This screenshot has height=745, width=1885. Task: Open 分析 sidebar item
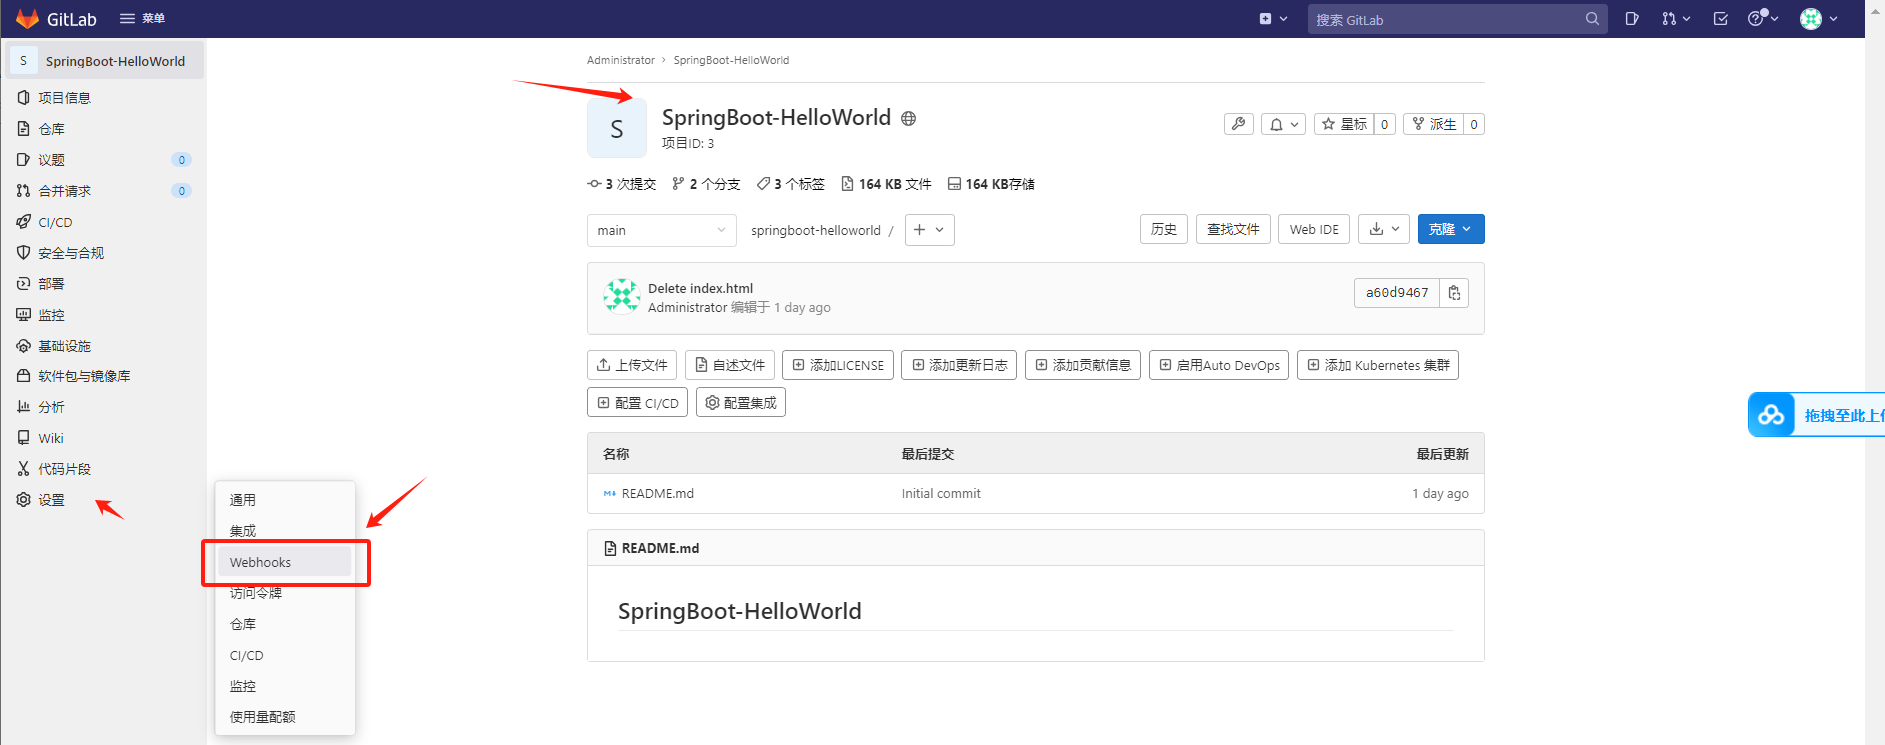point(104,407)
